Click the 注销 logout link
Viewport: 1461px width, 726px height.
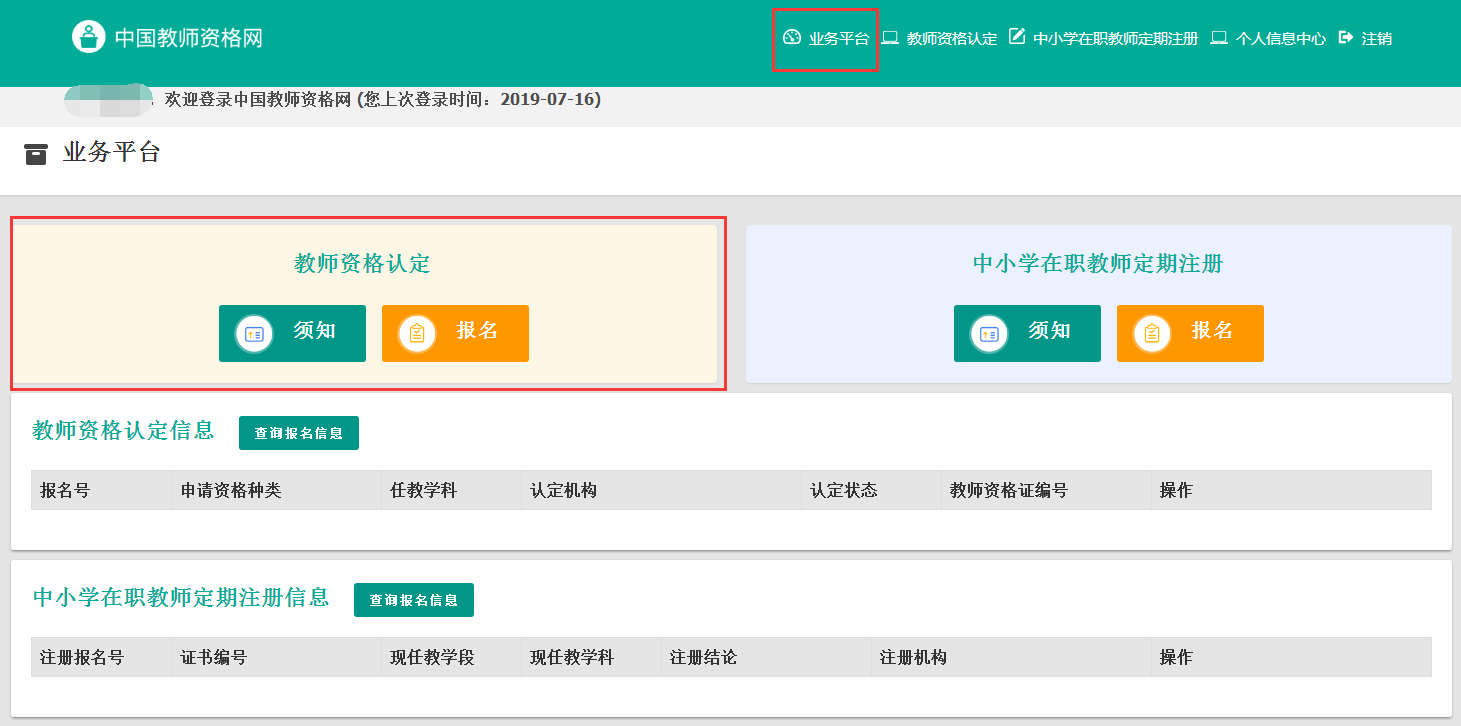pos(1377,39)
